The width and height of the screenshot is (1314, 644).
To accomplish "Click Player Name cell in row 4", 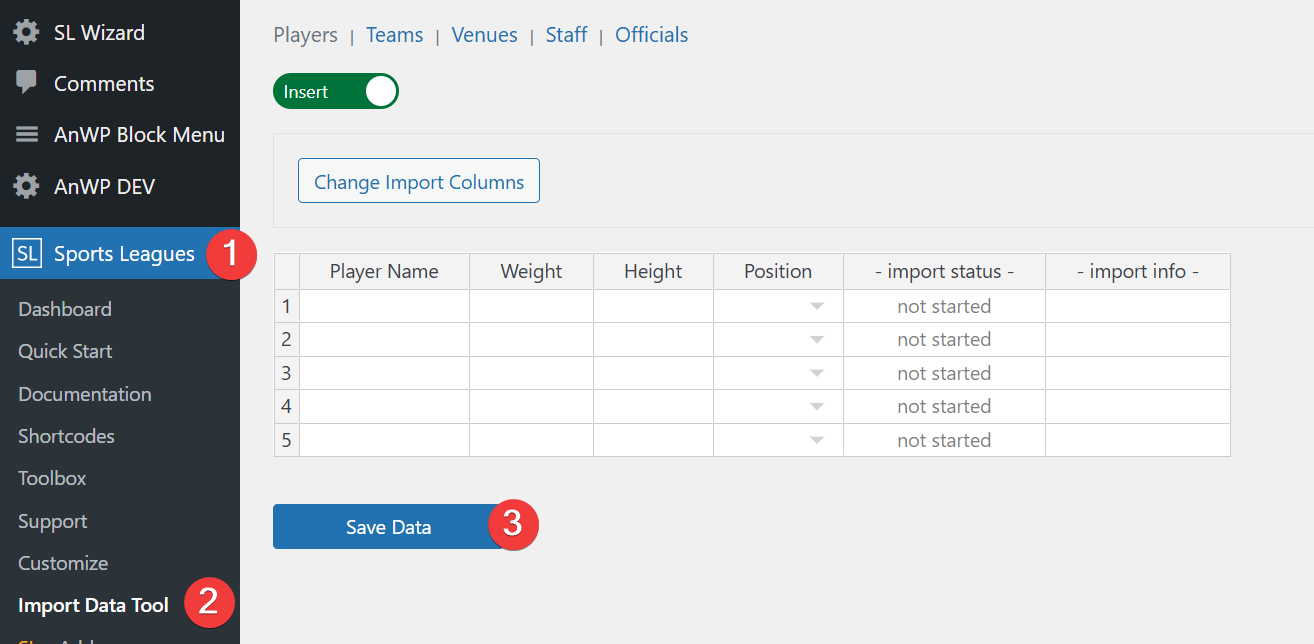I will pyautogui.click(x=385, y=407).
